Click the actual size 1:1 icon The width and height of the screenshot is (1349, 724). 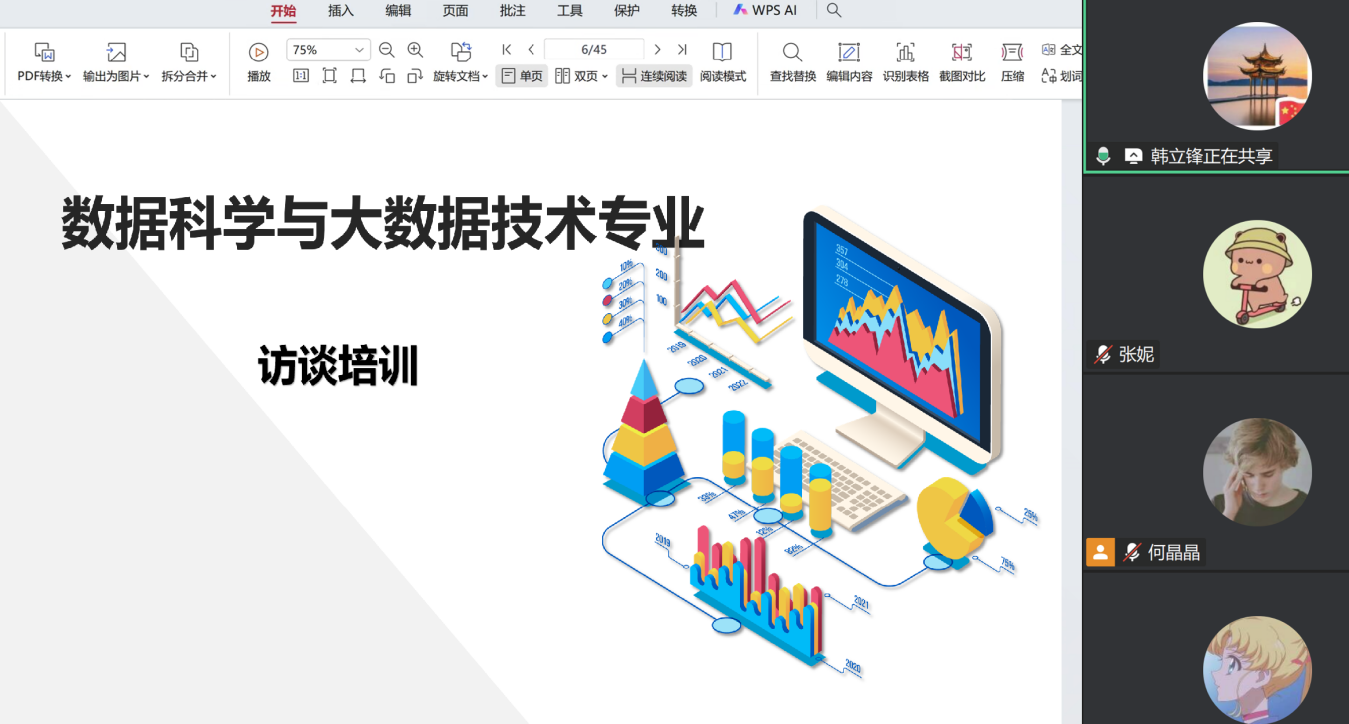301,76
